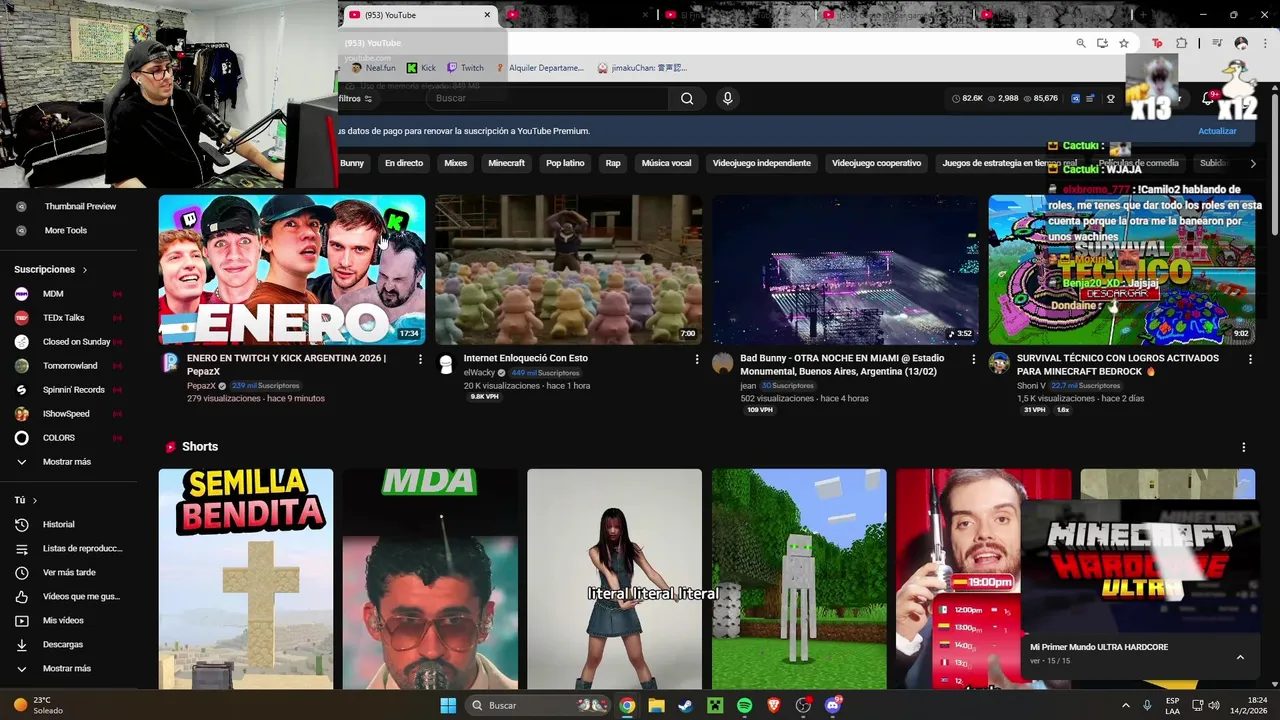Click the Thumbnail Preview sidebar icon
The image size is (1280, 720).
coord(21,206)
